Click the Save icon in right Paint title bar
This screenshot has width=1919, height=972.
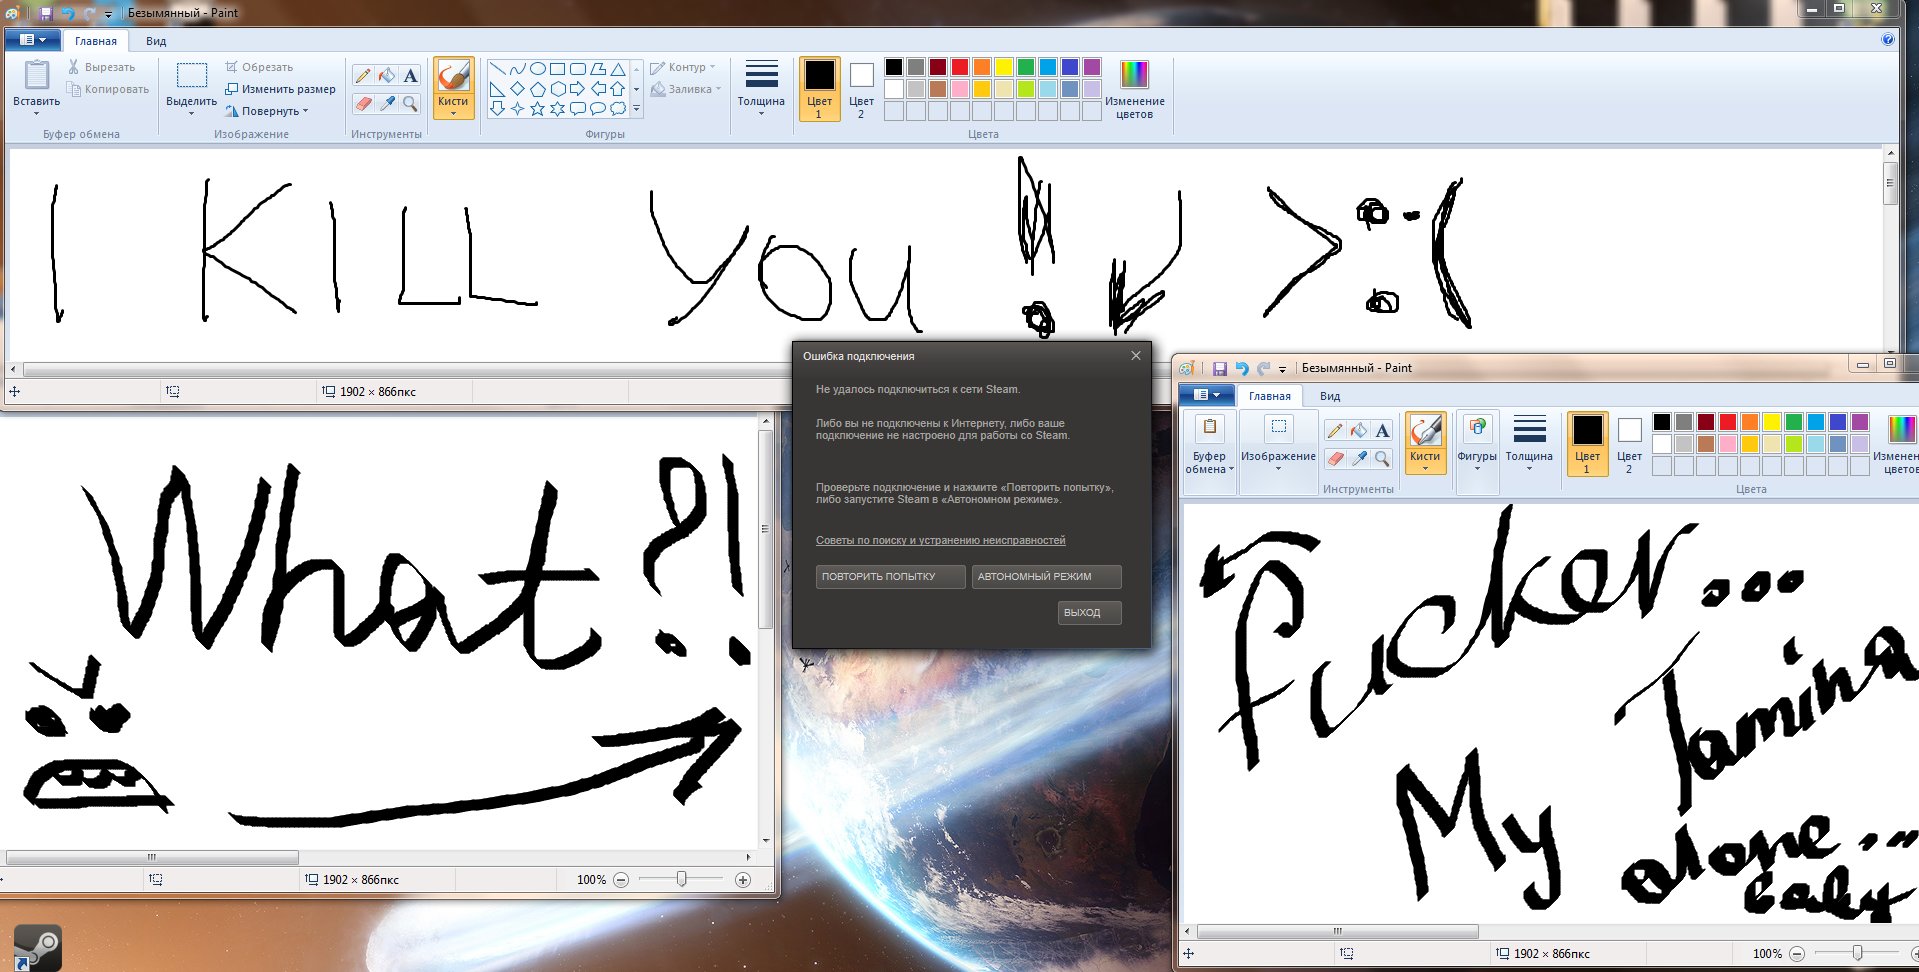pyautogui.click(x=1219, y=368)
